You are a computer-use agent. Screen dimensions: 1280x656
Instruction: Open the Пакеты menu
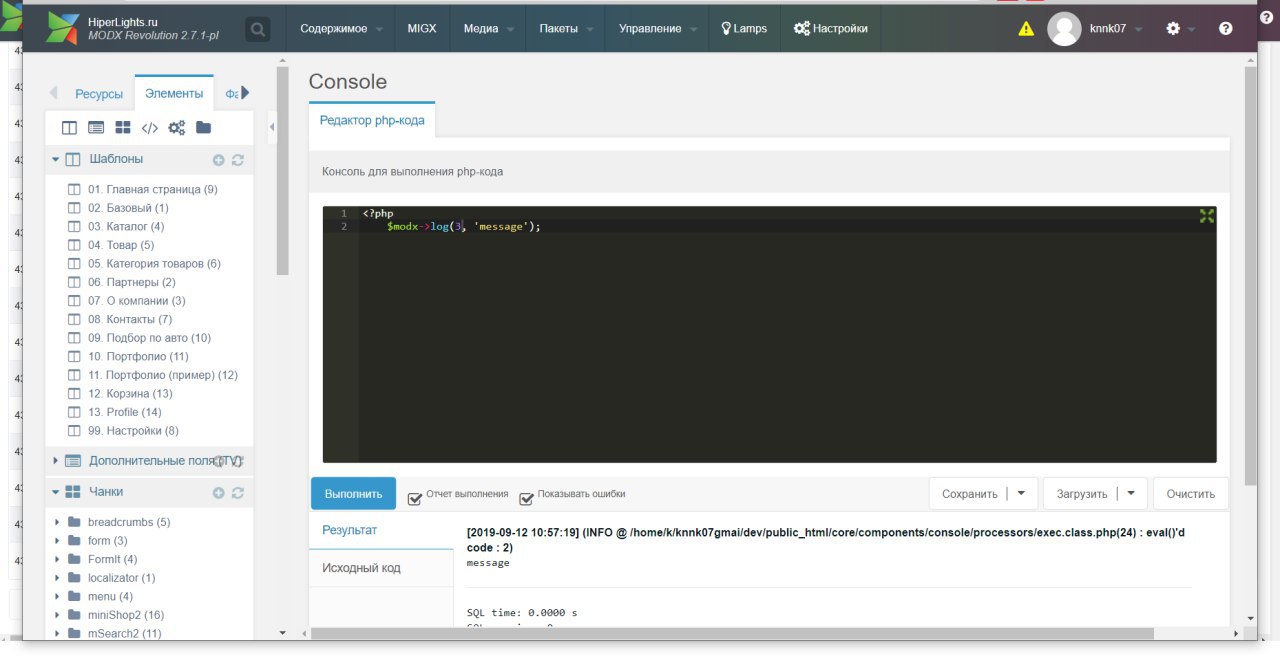click(565, 29)
